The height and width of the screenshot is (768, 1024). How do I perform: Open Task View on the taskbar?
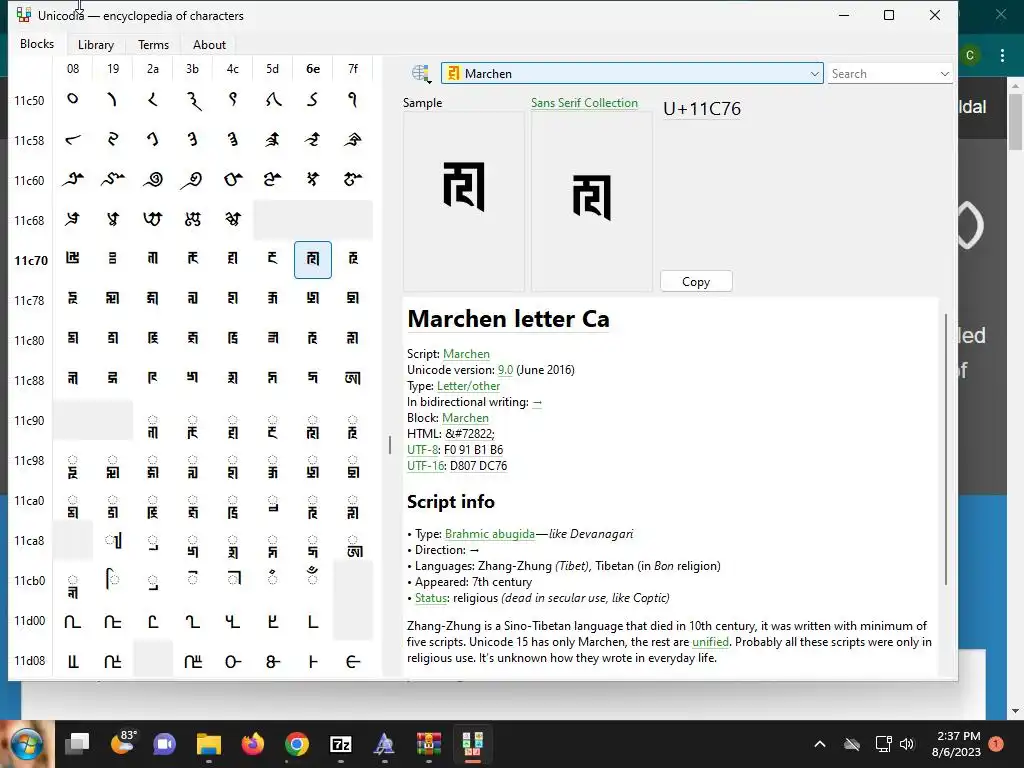[77, 744]
